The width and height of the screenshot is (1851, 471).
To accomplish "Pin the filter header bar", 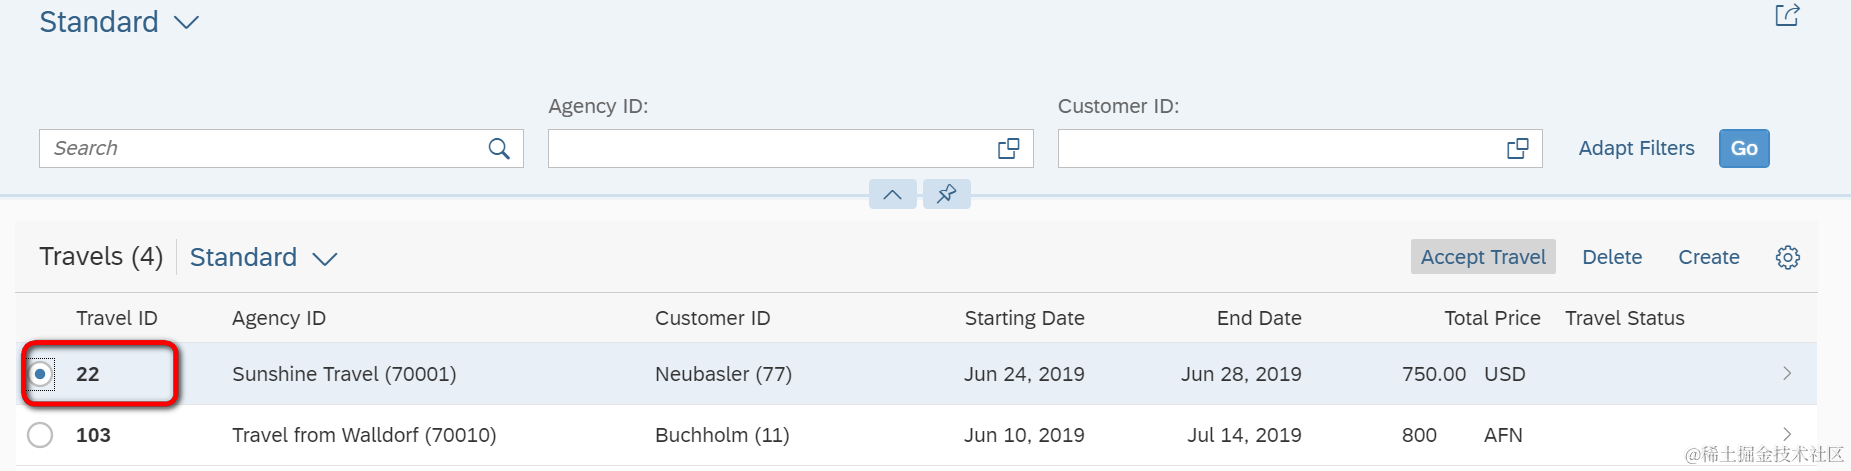I will click(946, 194).
